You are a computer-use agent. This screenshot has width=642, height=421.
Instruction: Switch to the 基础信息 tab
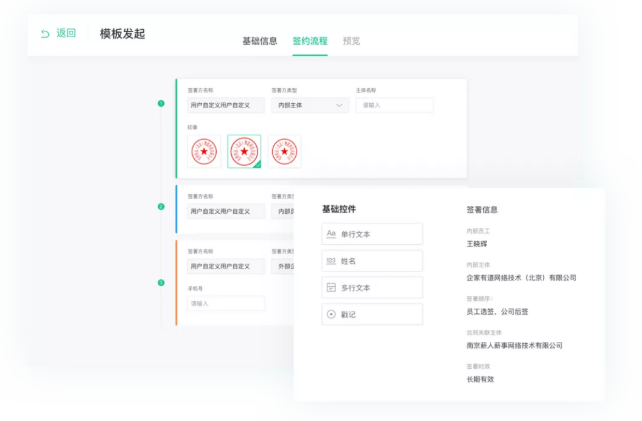click(260, 41)
